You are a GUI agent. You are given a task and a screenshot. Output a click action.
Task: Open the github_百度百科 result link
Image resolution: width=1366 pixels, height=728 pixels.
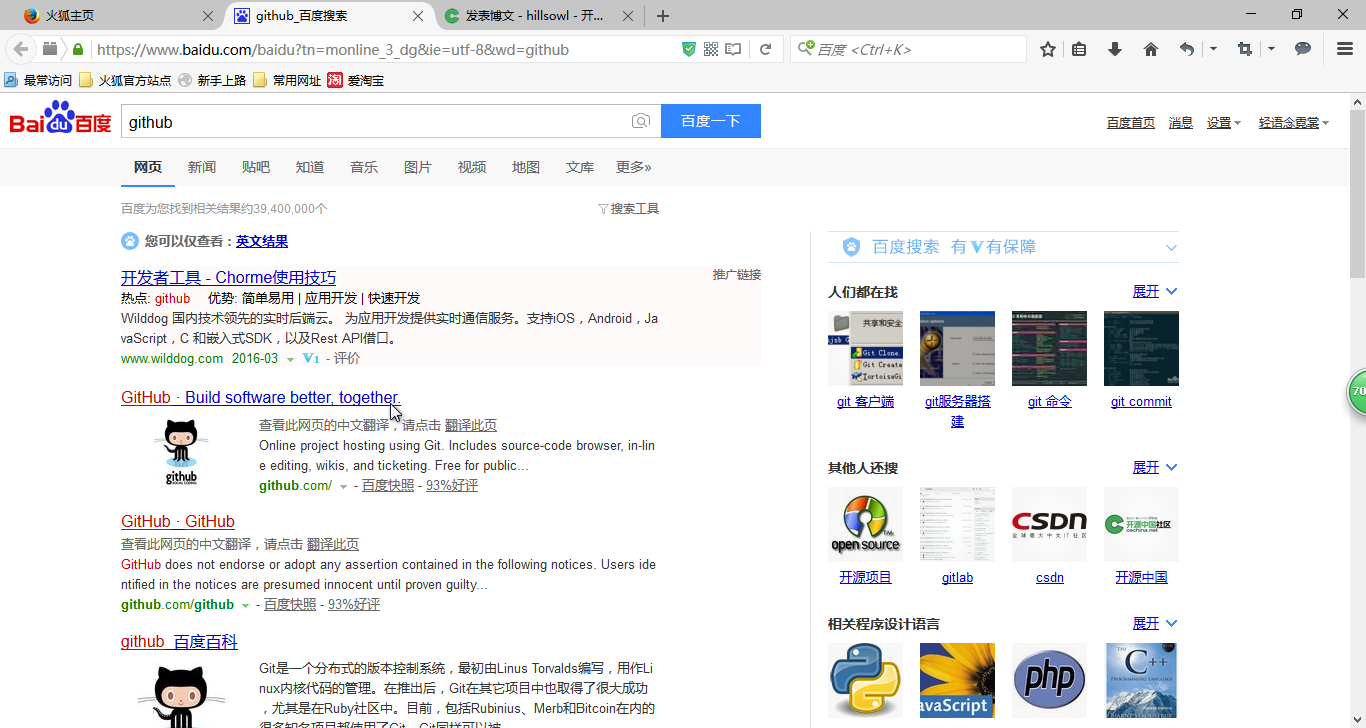coord(179,641)
